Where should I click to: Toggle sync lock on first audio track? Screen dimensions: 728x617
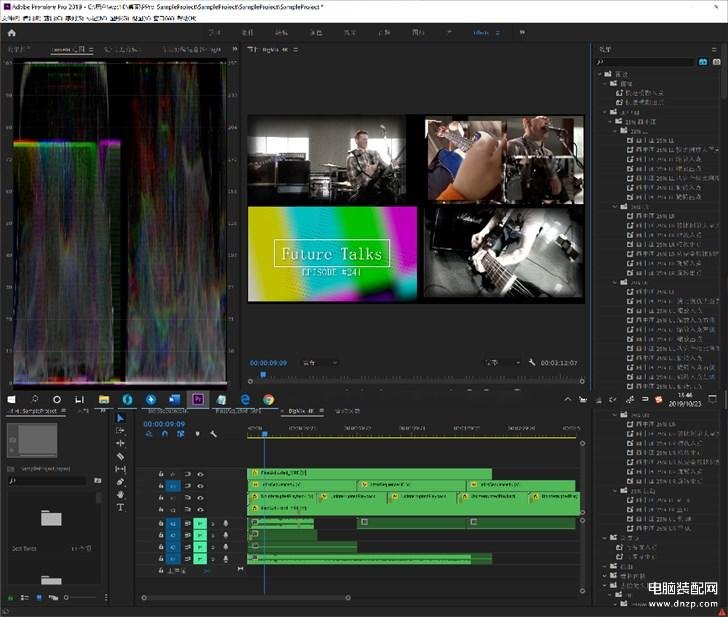coord(188,523)
